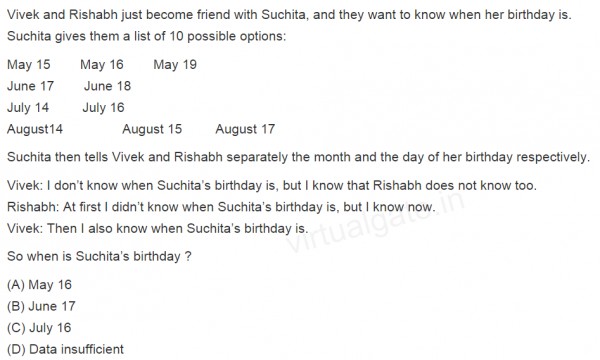Click Vivek's first statement line
Viewport: 600px width, 360px height.
(272, 185)
